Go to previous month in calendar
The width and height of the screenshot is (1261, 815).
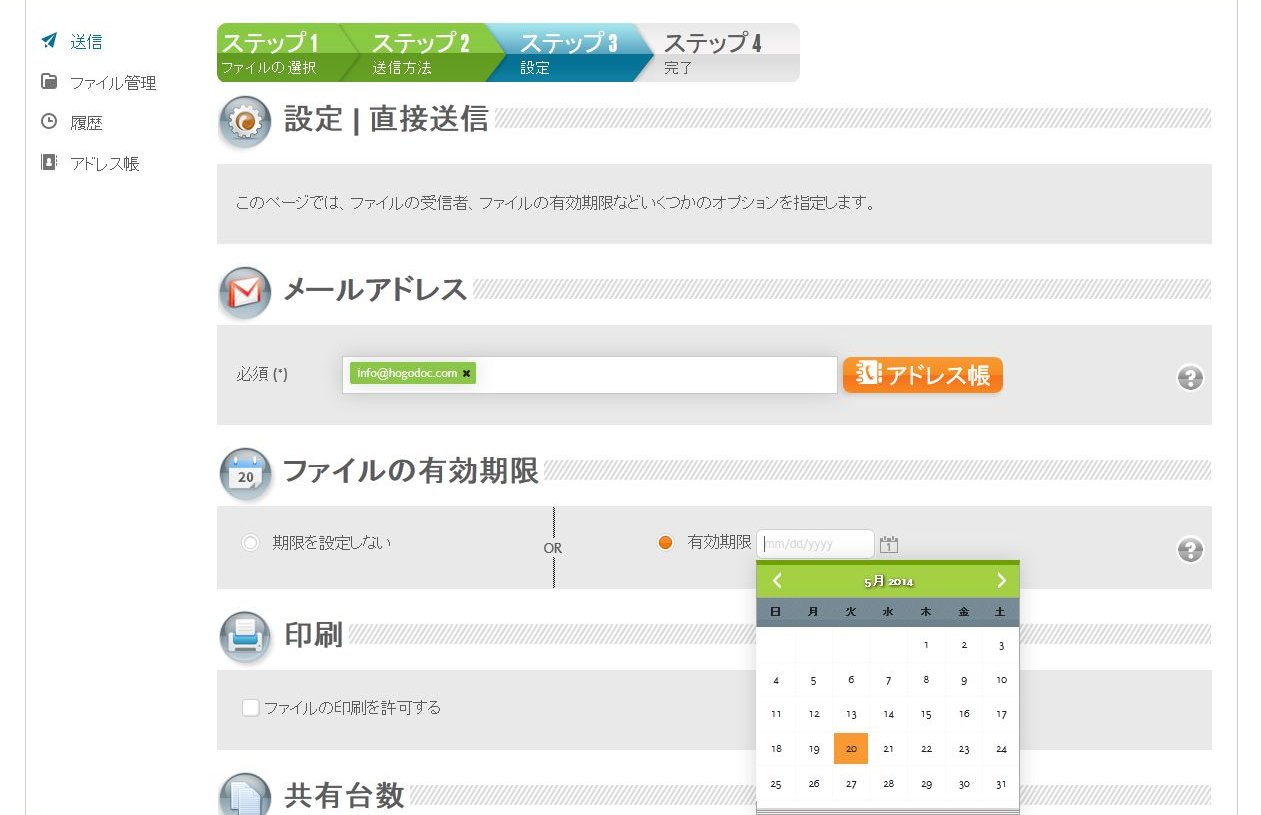pos(777,581)
